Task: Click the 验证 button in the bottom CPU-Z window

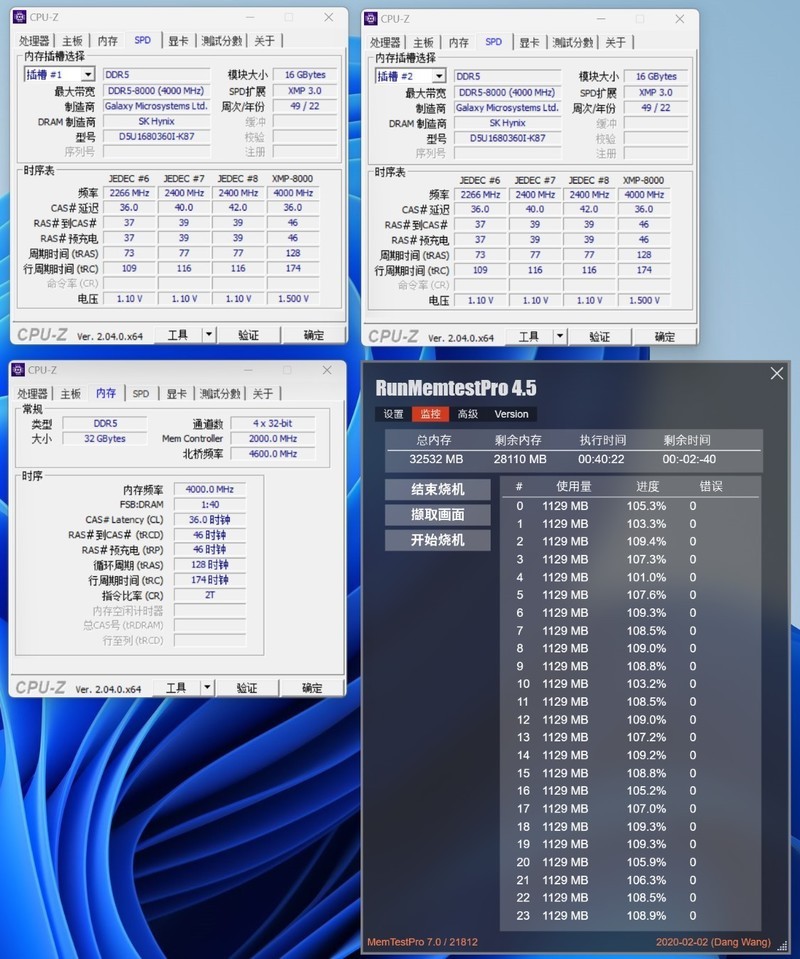Action: [249, 687]
